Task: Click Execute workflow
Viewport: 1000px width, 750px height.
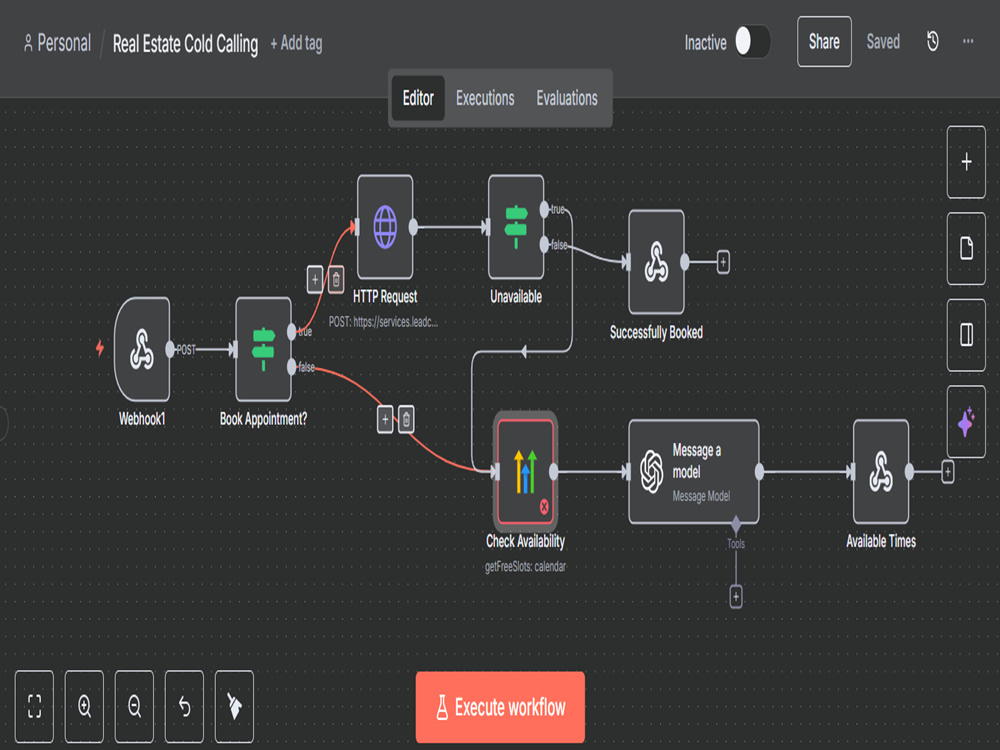Action: [x=500, y=707]
